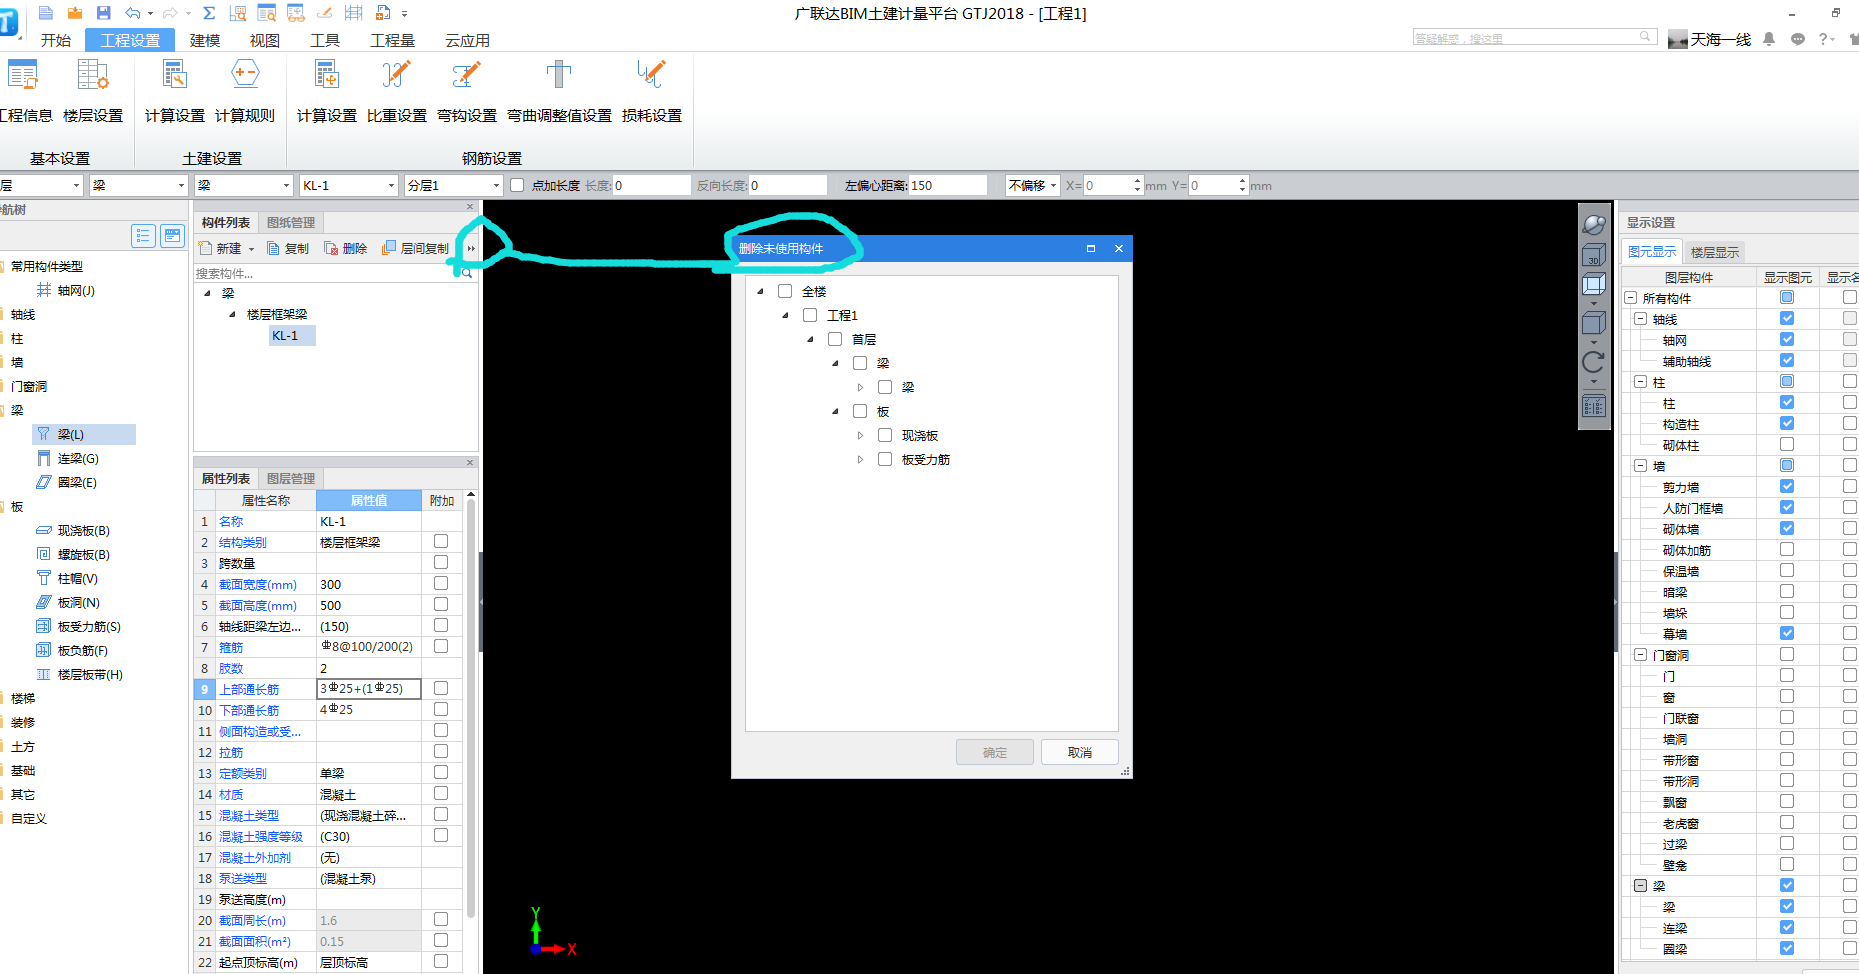This screenshot has width=1859, height=974.
Task: Open the 建模 ribbon tab
Action: [x=205, y=40]
